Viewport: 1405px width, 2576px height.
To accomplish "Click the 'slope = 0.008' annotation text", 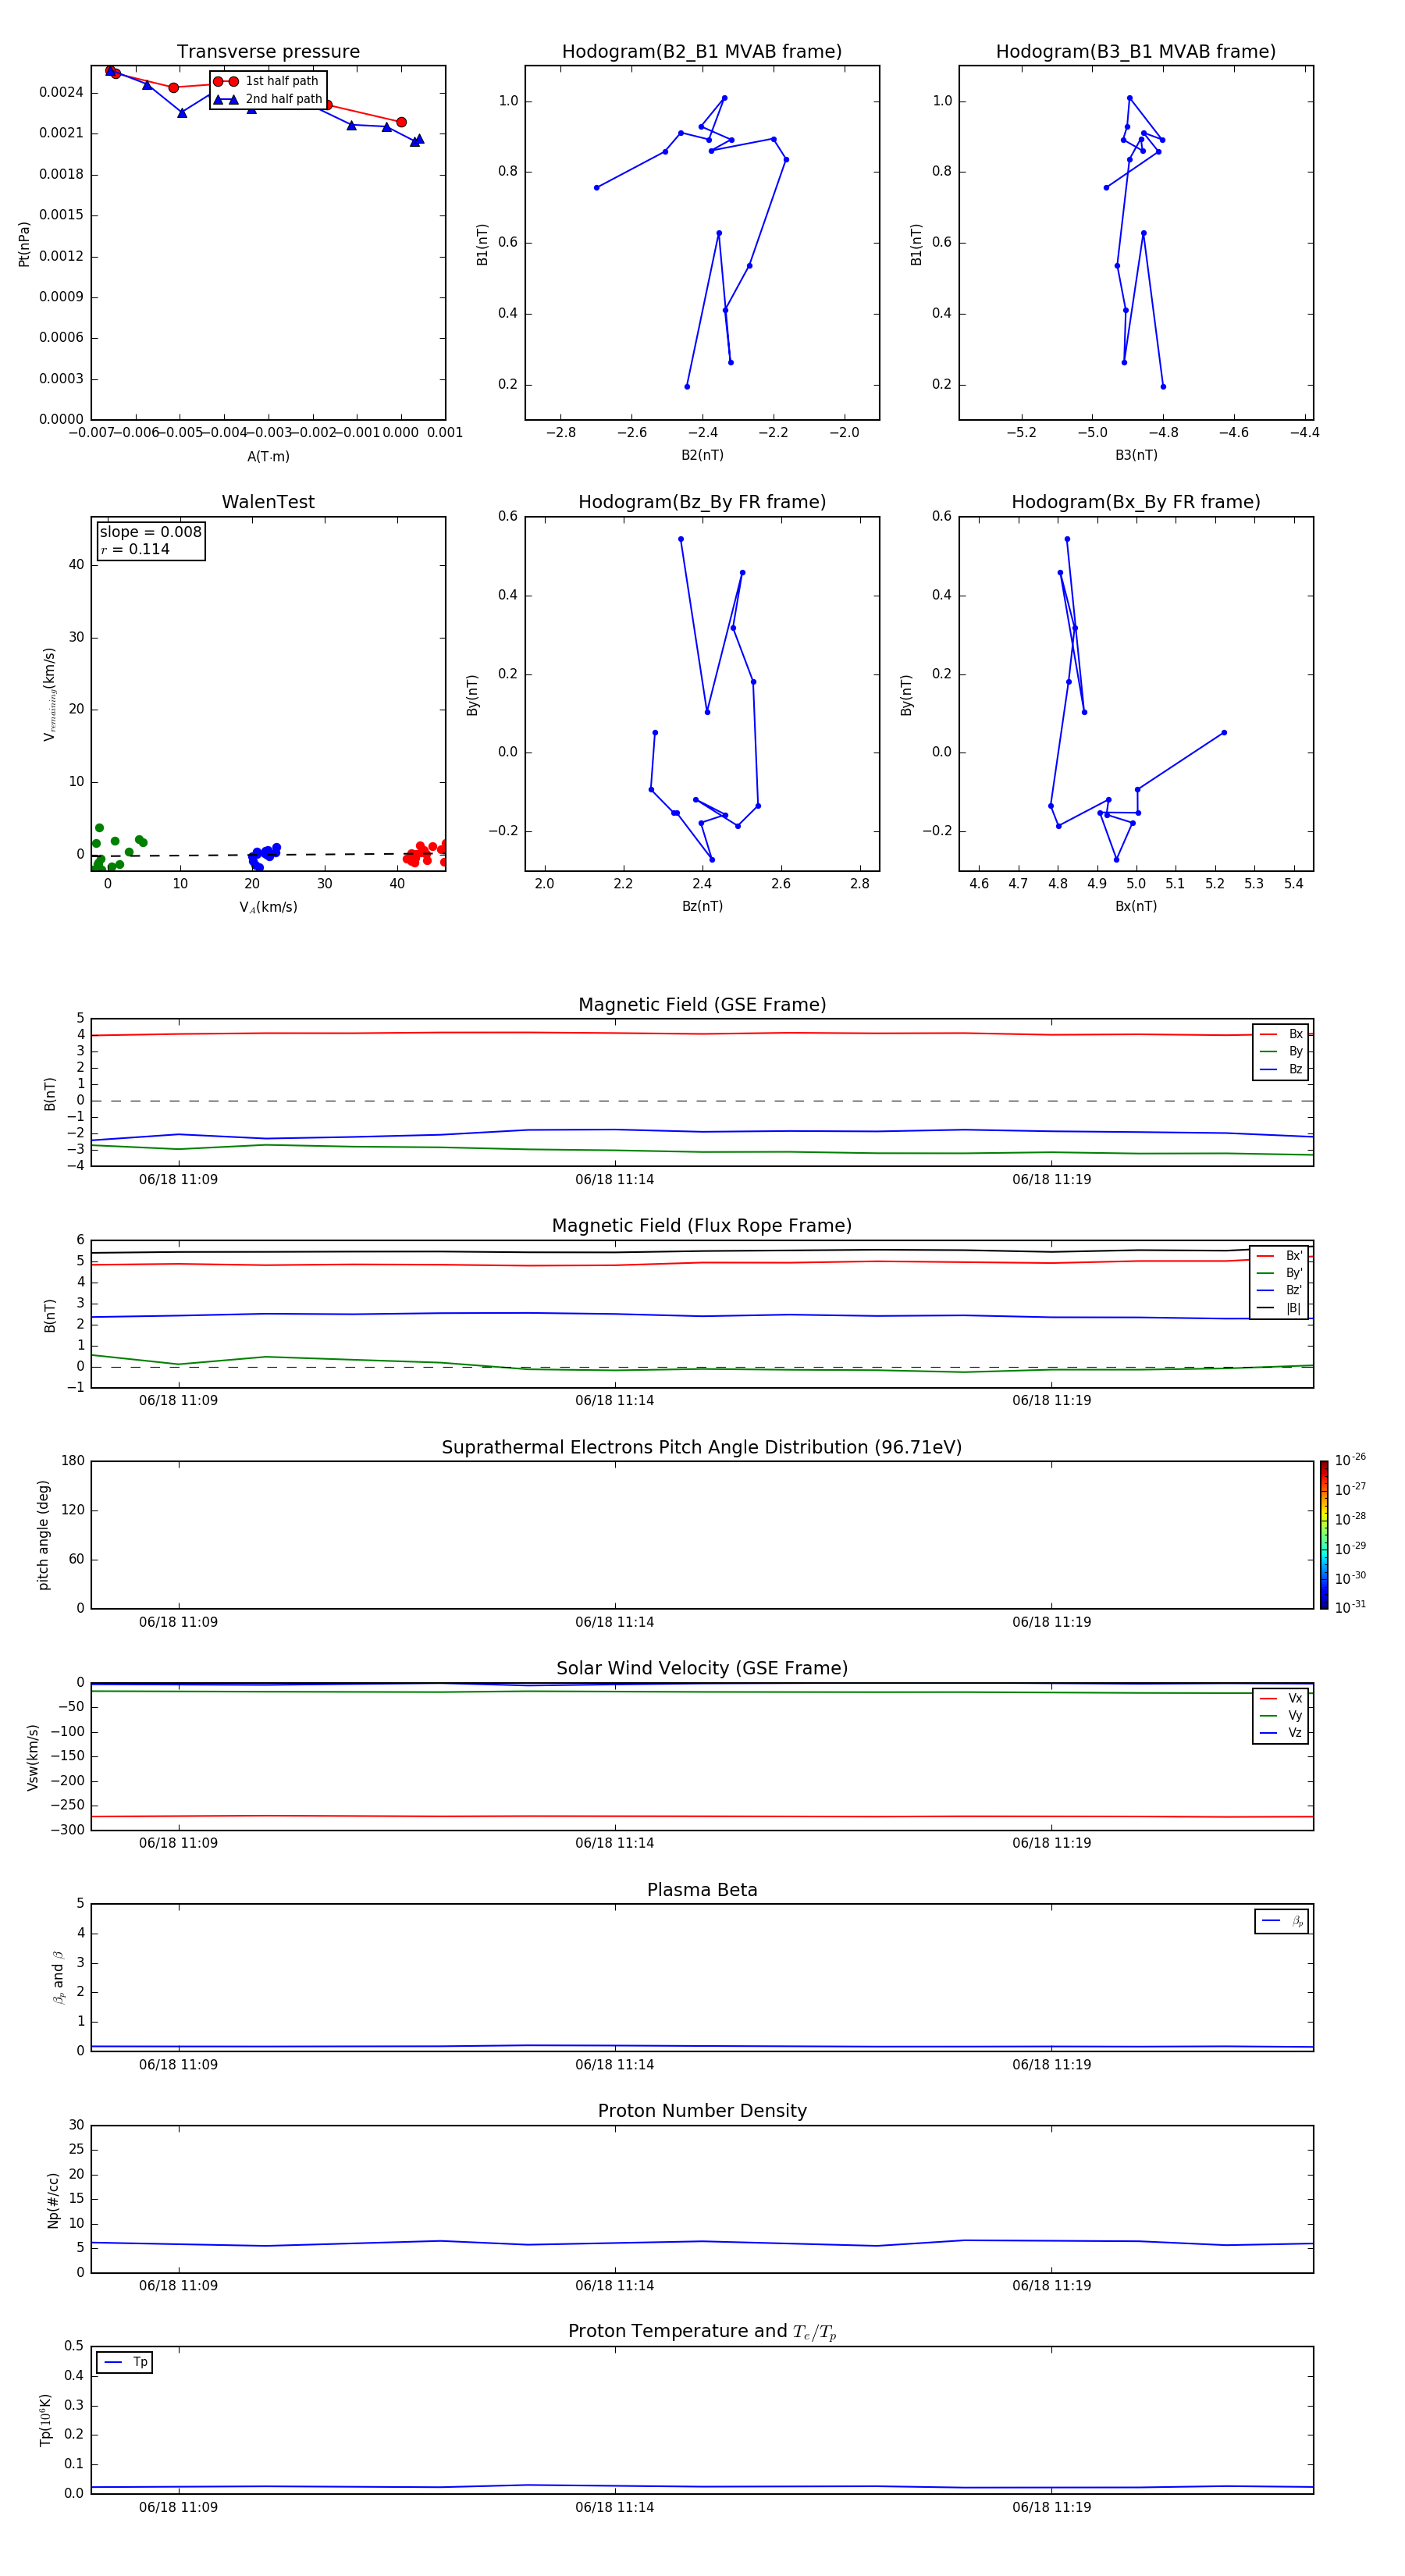I will (x=151, y=532).
